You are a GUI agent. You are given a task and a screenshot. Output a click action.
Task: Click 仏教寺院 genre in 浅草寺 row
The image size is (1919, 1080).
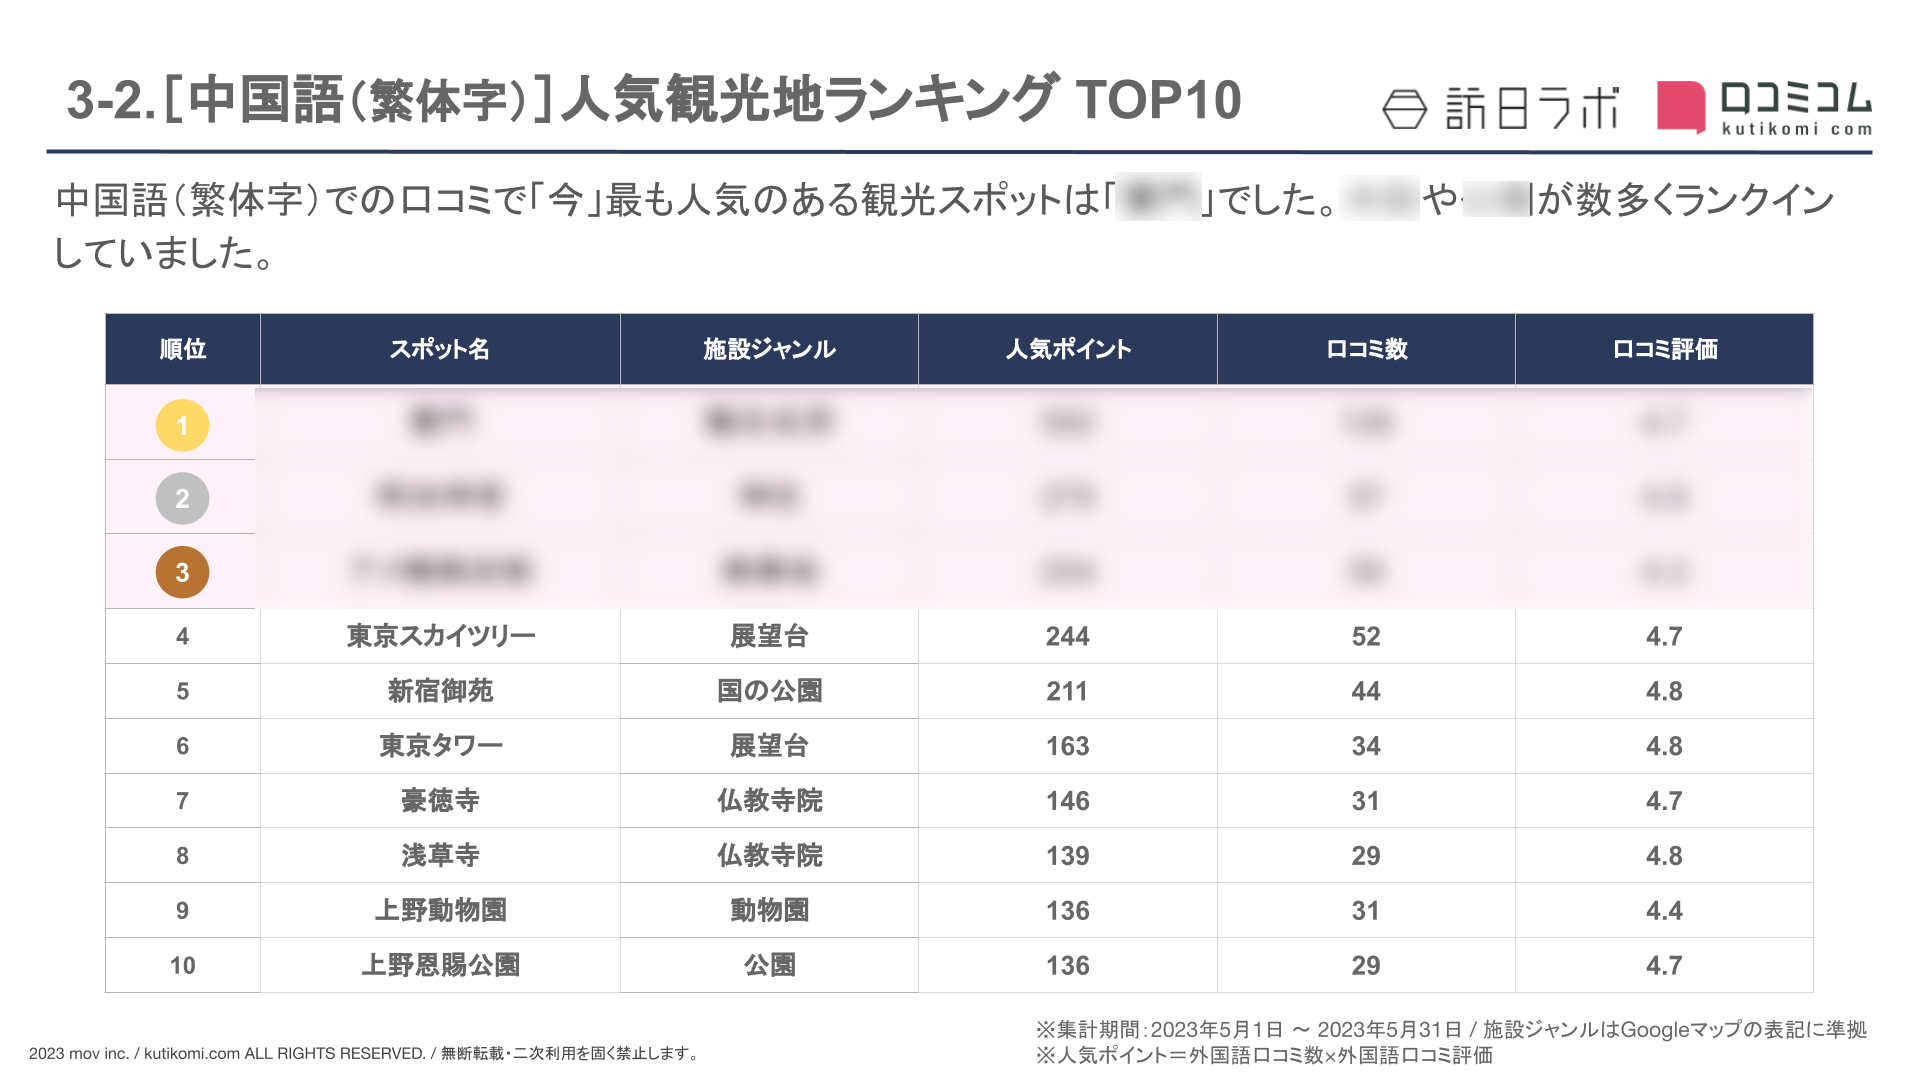[769, 856]
